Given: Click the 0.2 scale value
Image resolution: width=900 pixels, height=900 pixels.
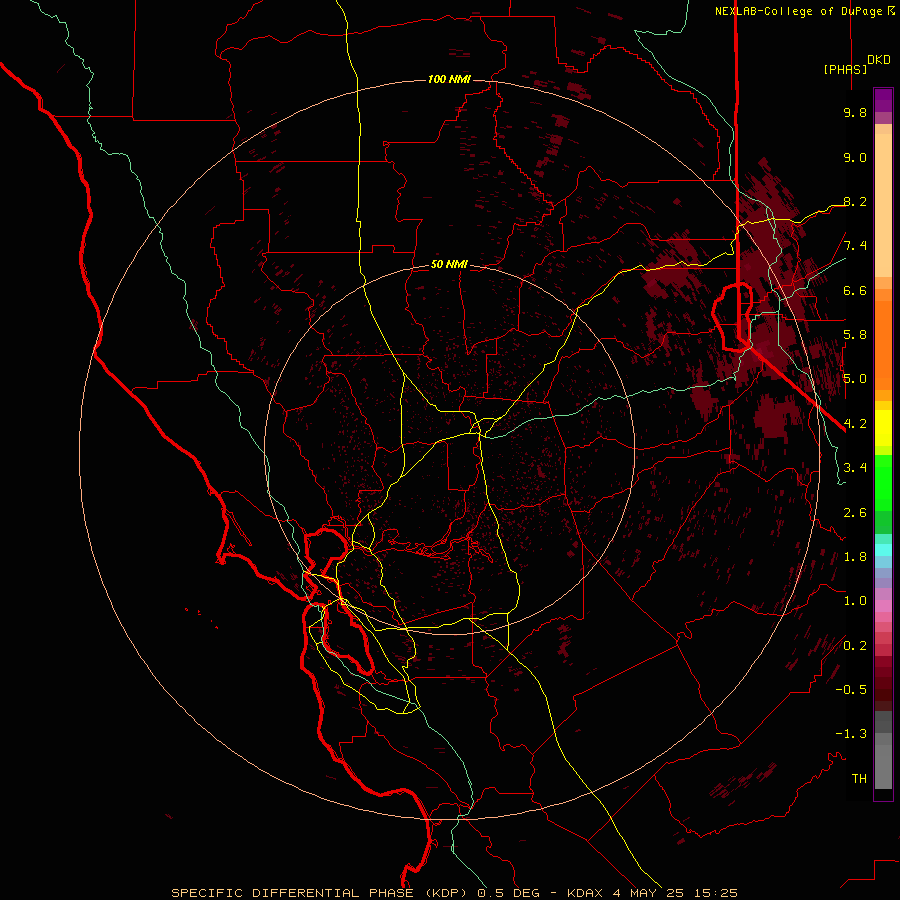Looking at the screenshot, I should pos(855,646).
